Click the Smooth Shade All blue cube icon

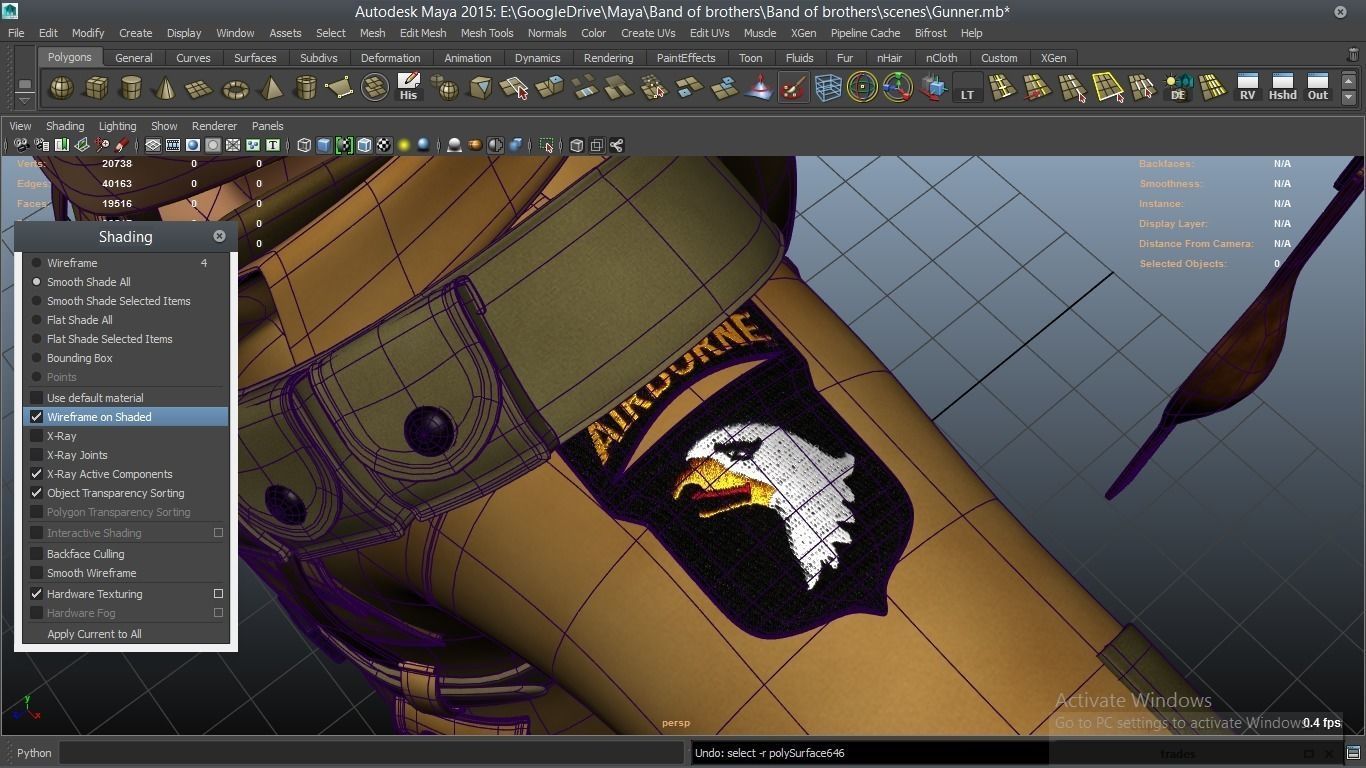[324, 145]
